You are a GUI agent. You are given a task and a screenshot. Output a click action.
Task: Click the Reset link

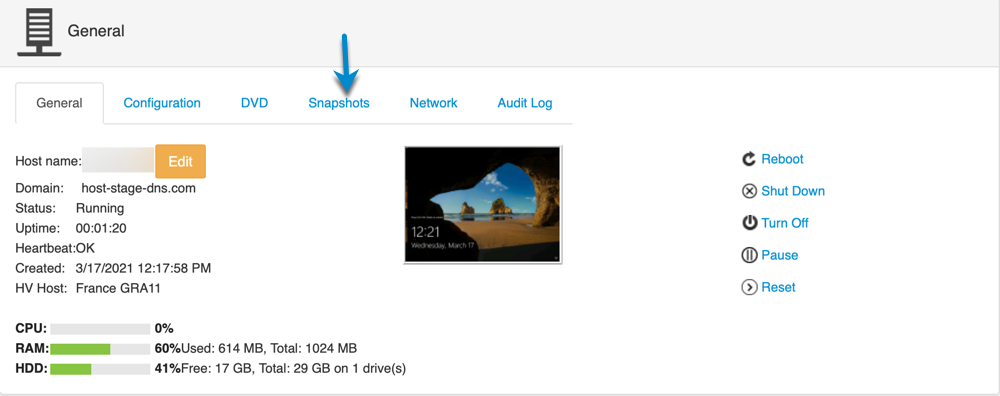point(779,287)
